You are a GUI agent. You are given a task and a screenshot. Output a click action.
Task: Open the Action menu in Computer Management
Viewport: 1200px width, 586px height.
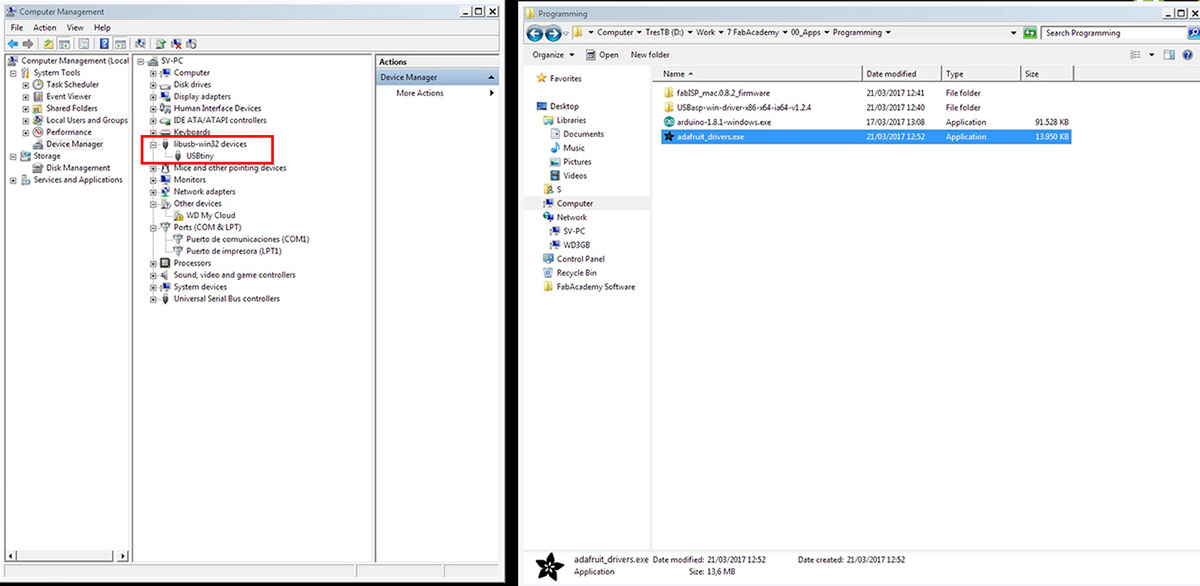(x=45, y=28)
